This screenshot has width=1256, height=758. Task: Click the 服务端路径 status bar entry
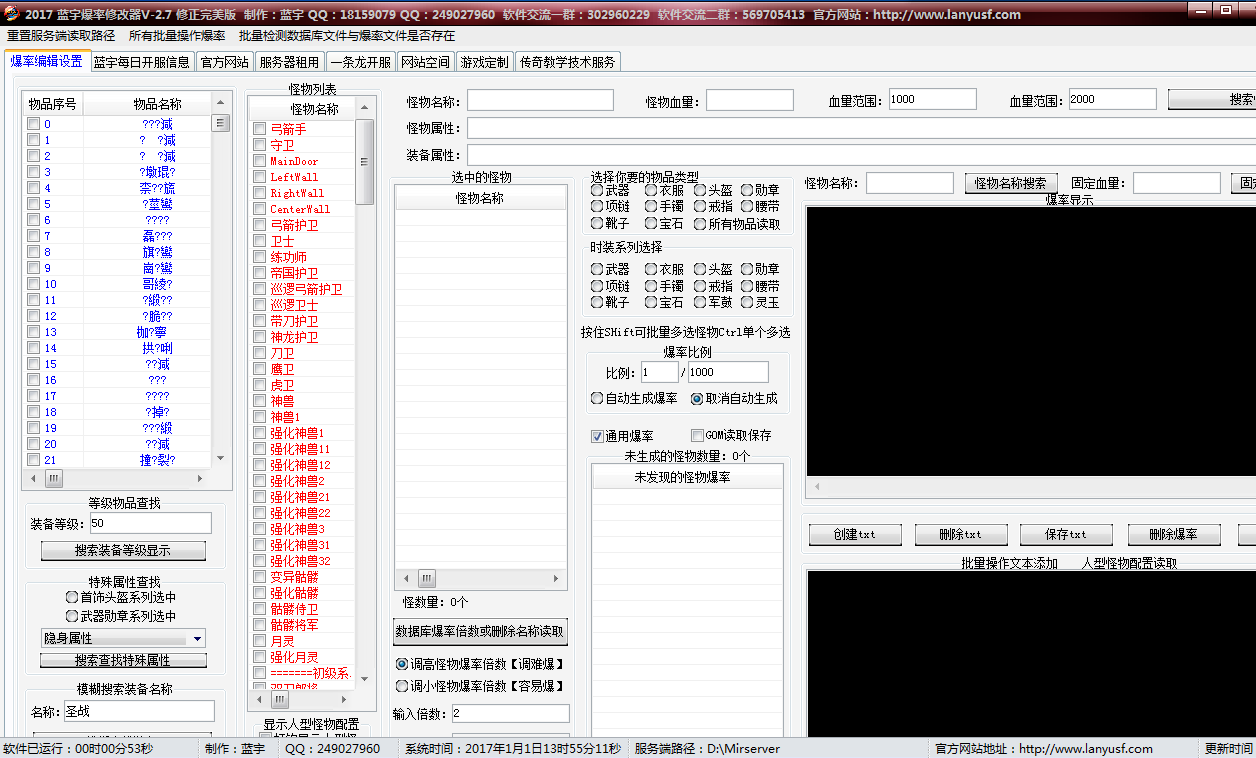tap(707, 748)
